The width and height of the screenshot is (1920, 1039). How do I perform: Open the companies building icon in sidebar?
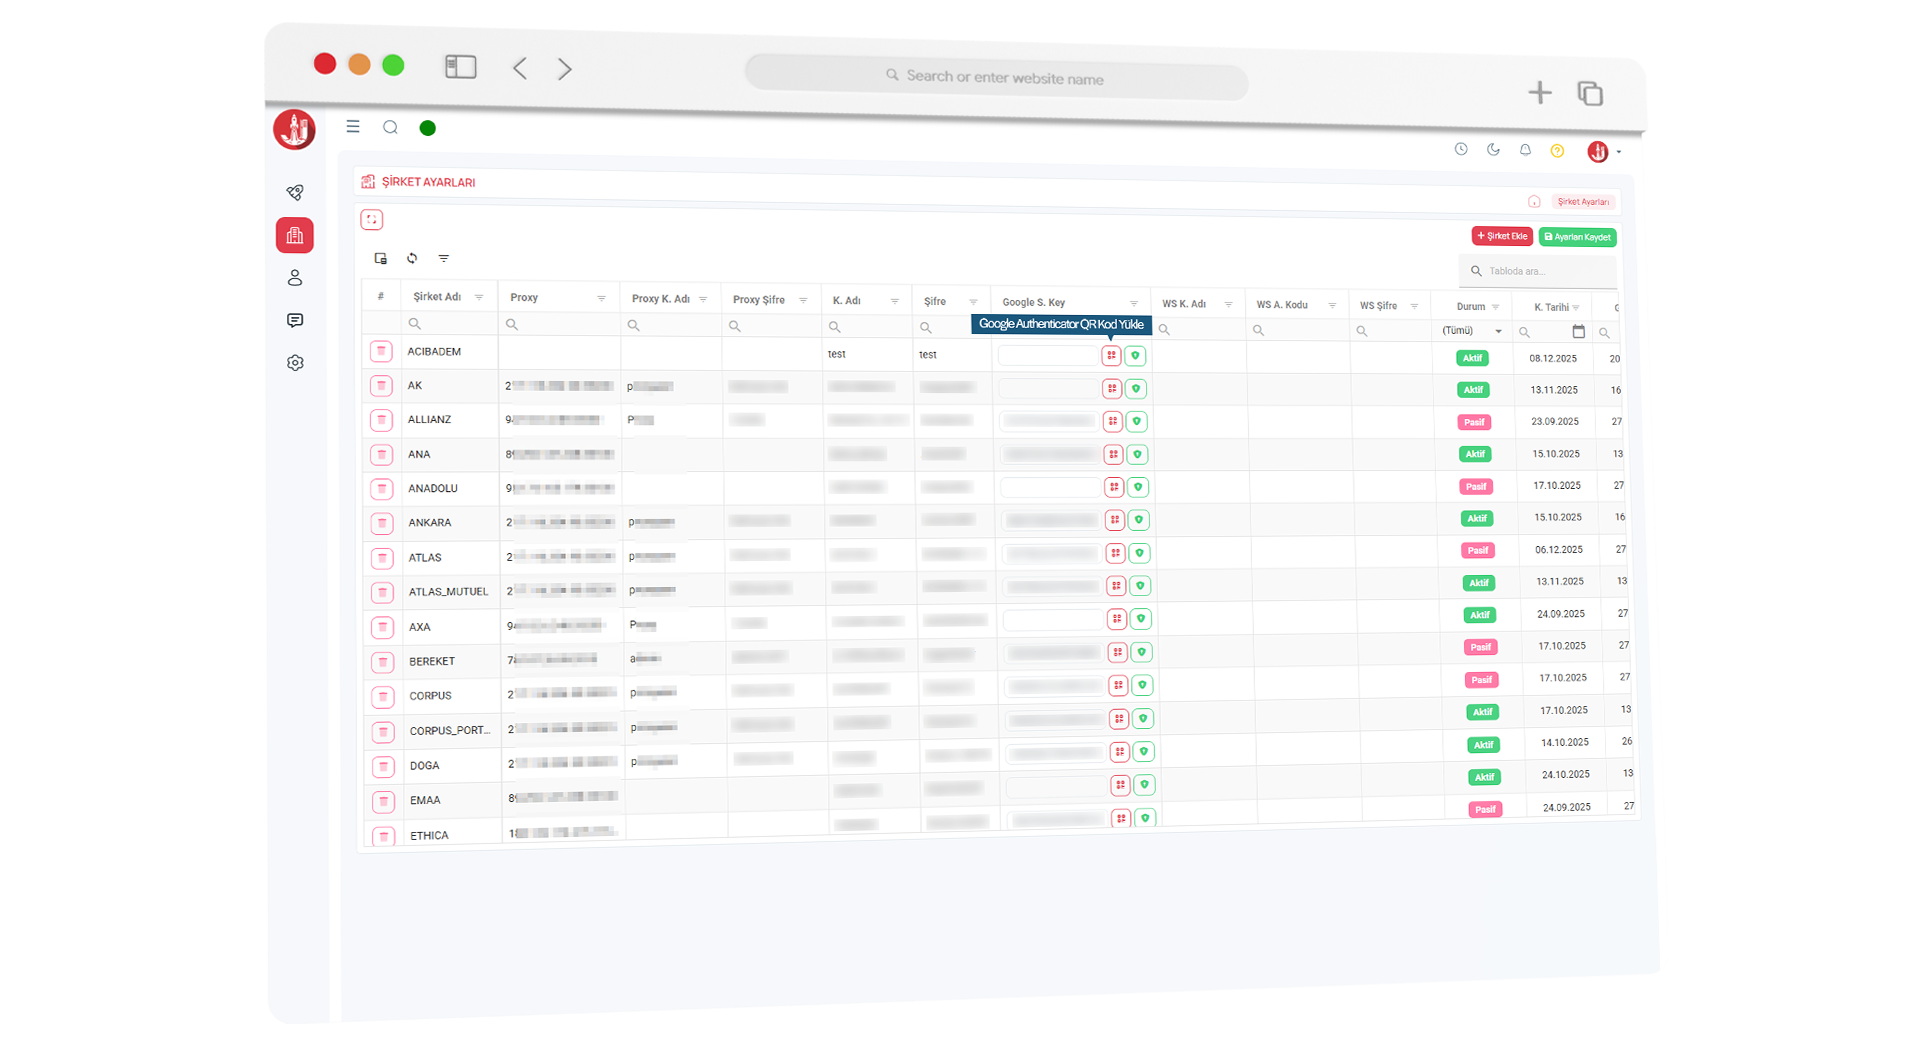(295, 236)
